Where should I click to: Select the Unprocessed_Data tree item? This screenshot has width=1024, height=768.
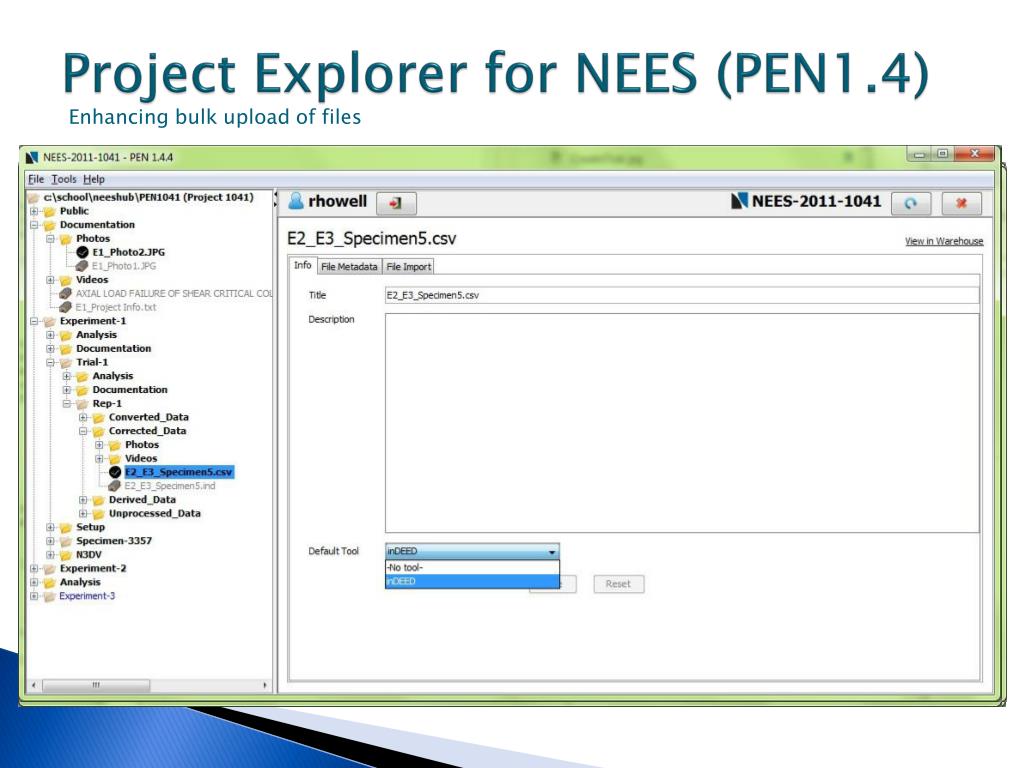point(155,513)
